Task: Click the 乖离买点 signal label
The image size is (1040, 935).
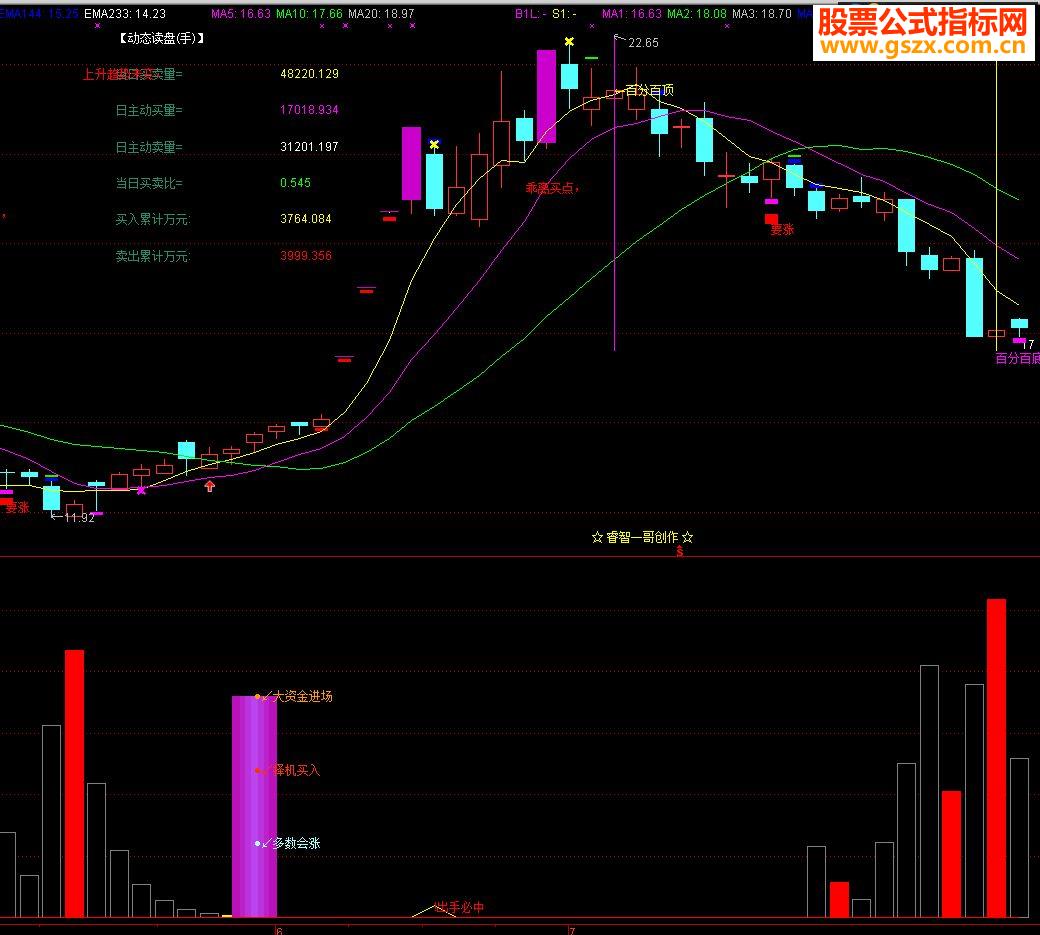Action: 550,188
